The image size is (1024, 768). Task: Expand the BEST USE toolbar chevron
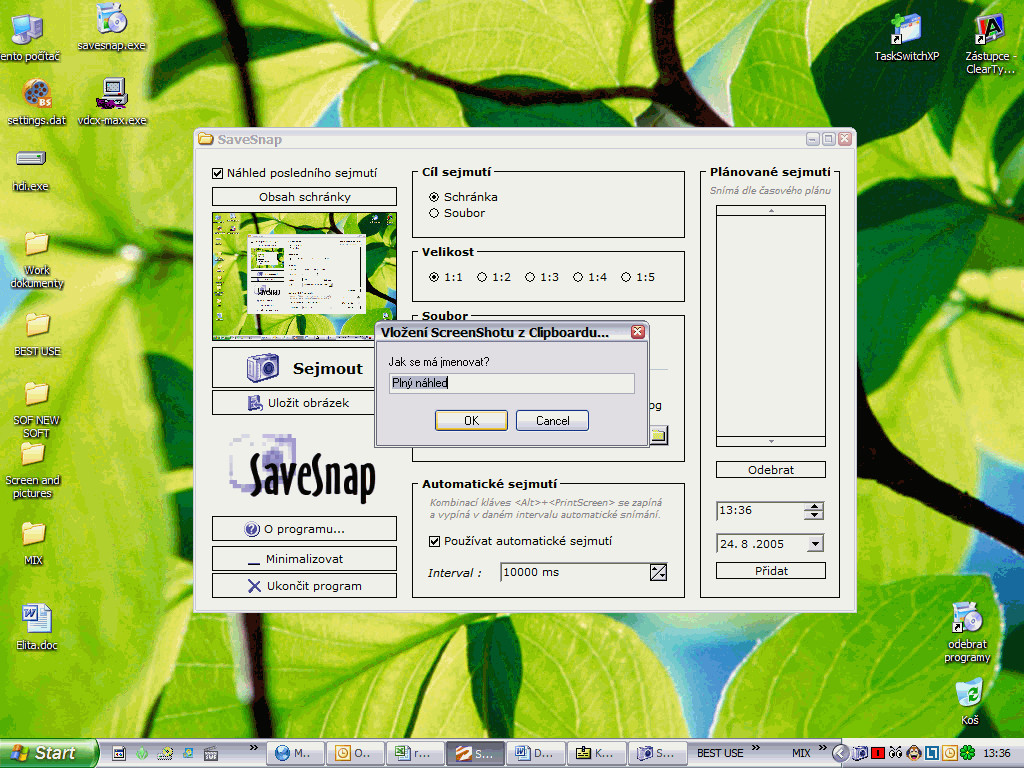coord(756,748)
